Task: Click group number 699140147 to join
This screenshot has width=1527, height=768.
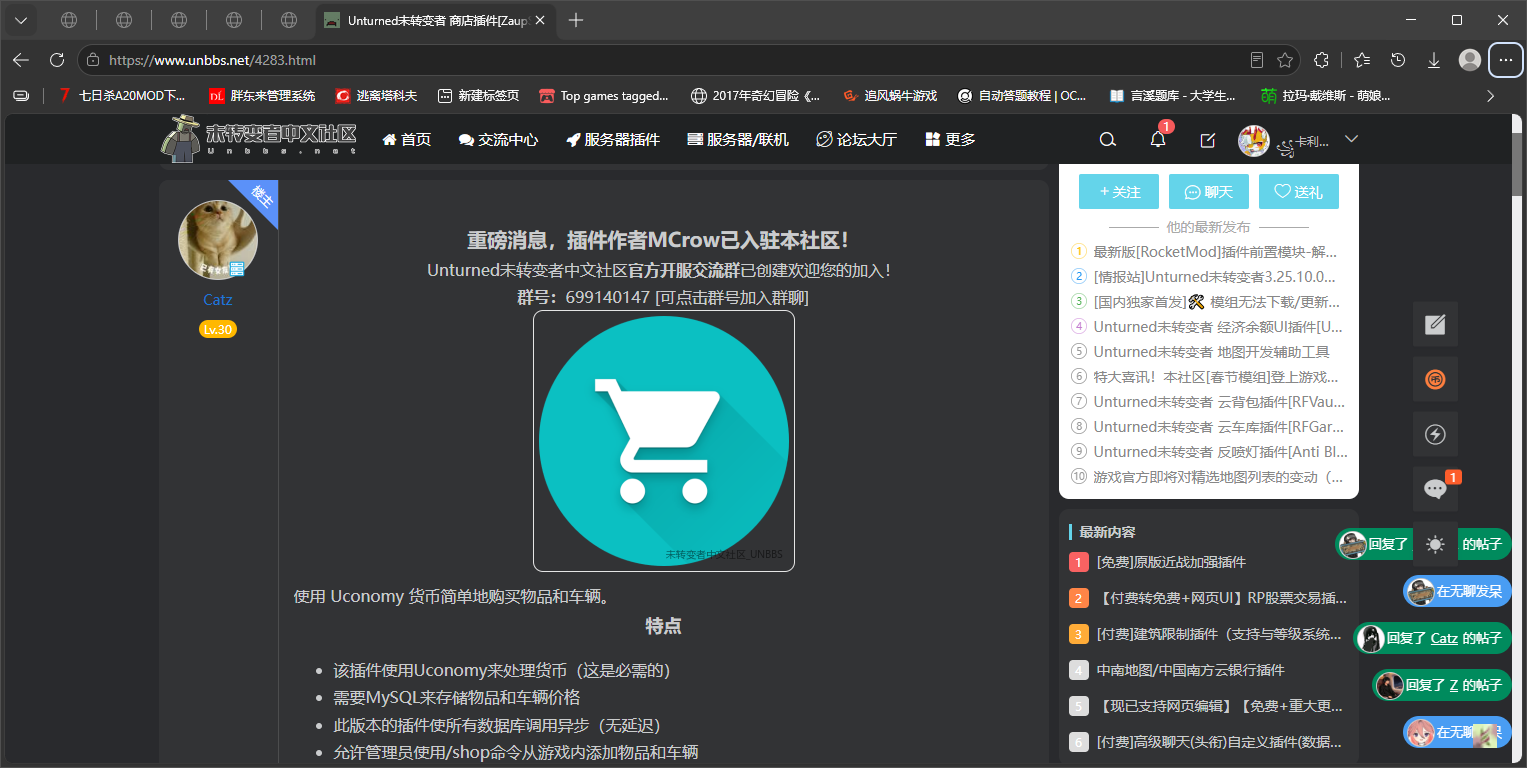Action: 608,298
